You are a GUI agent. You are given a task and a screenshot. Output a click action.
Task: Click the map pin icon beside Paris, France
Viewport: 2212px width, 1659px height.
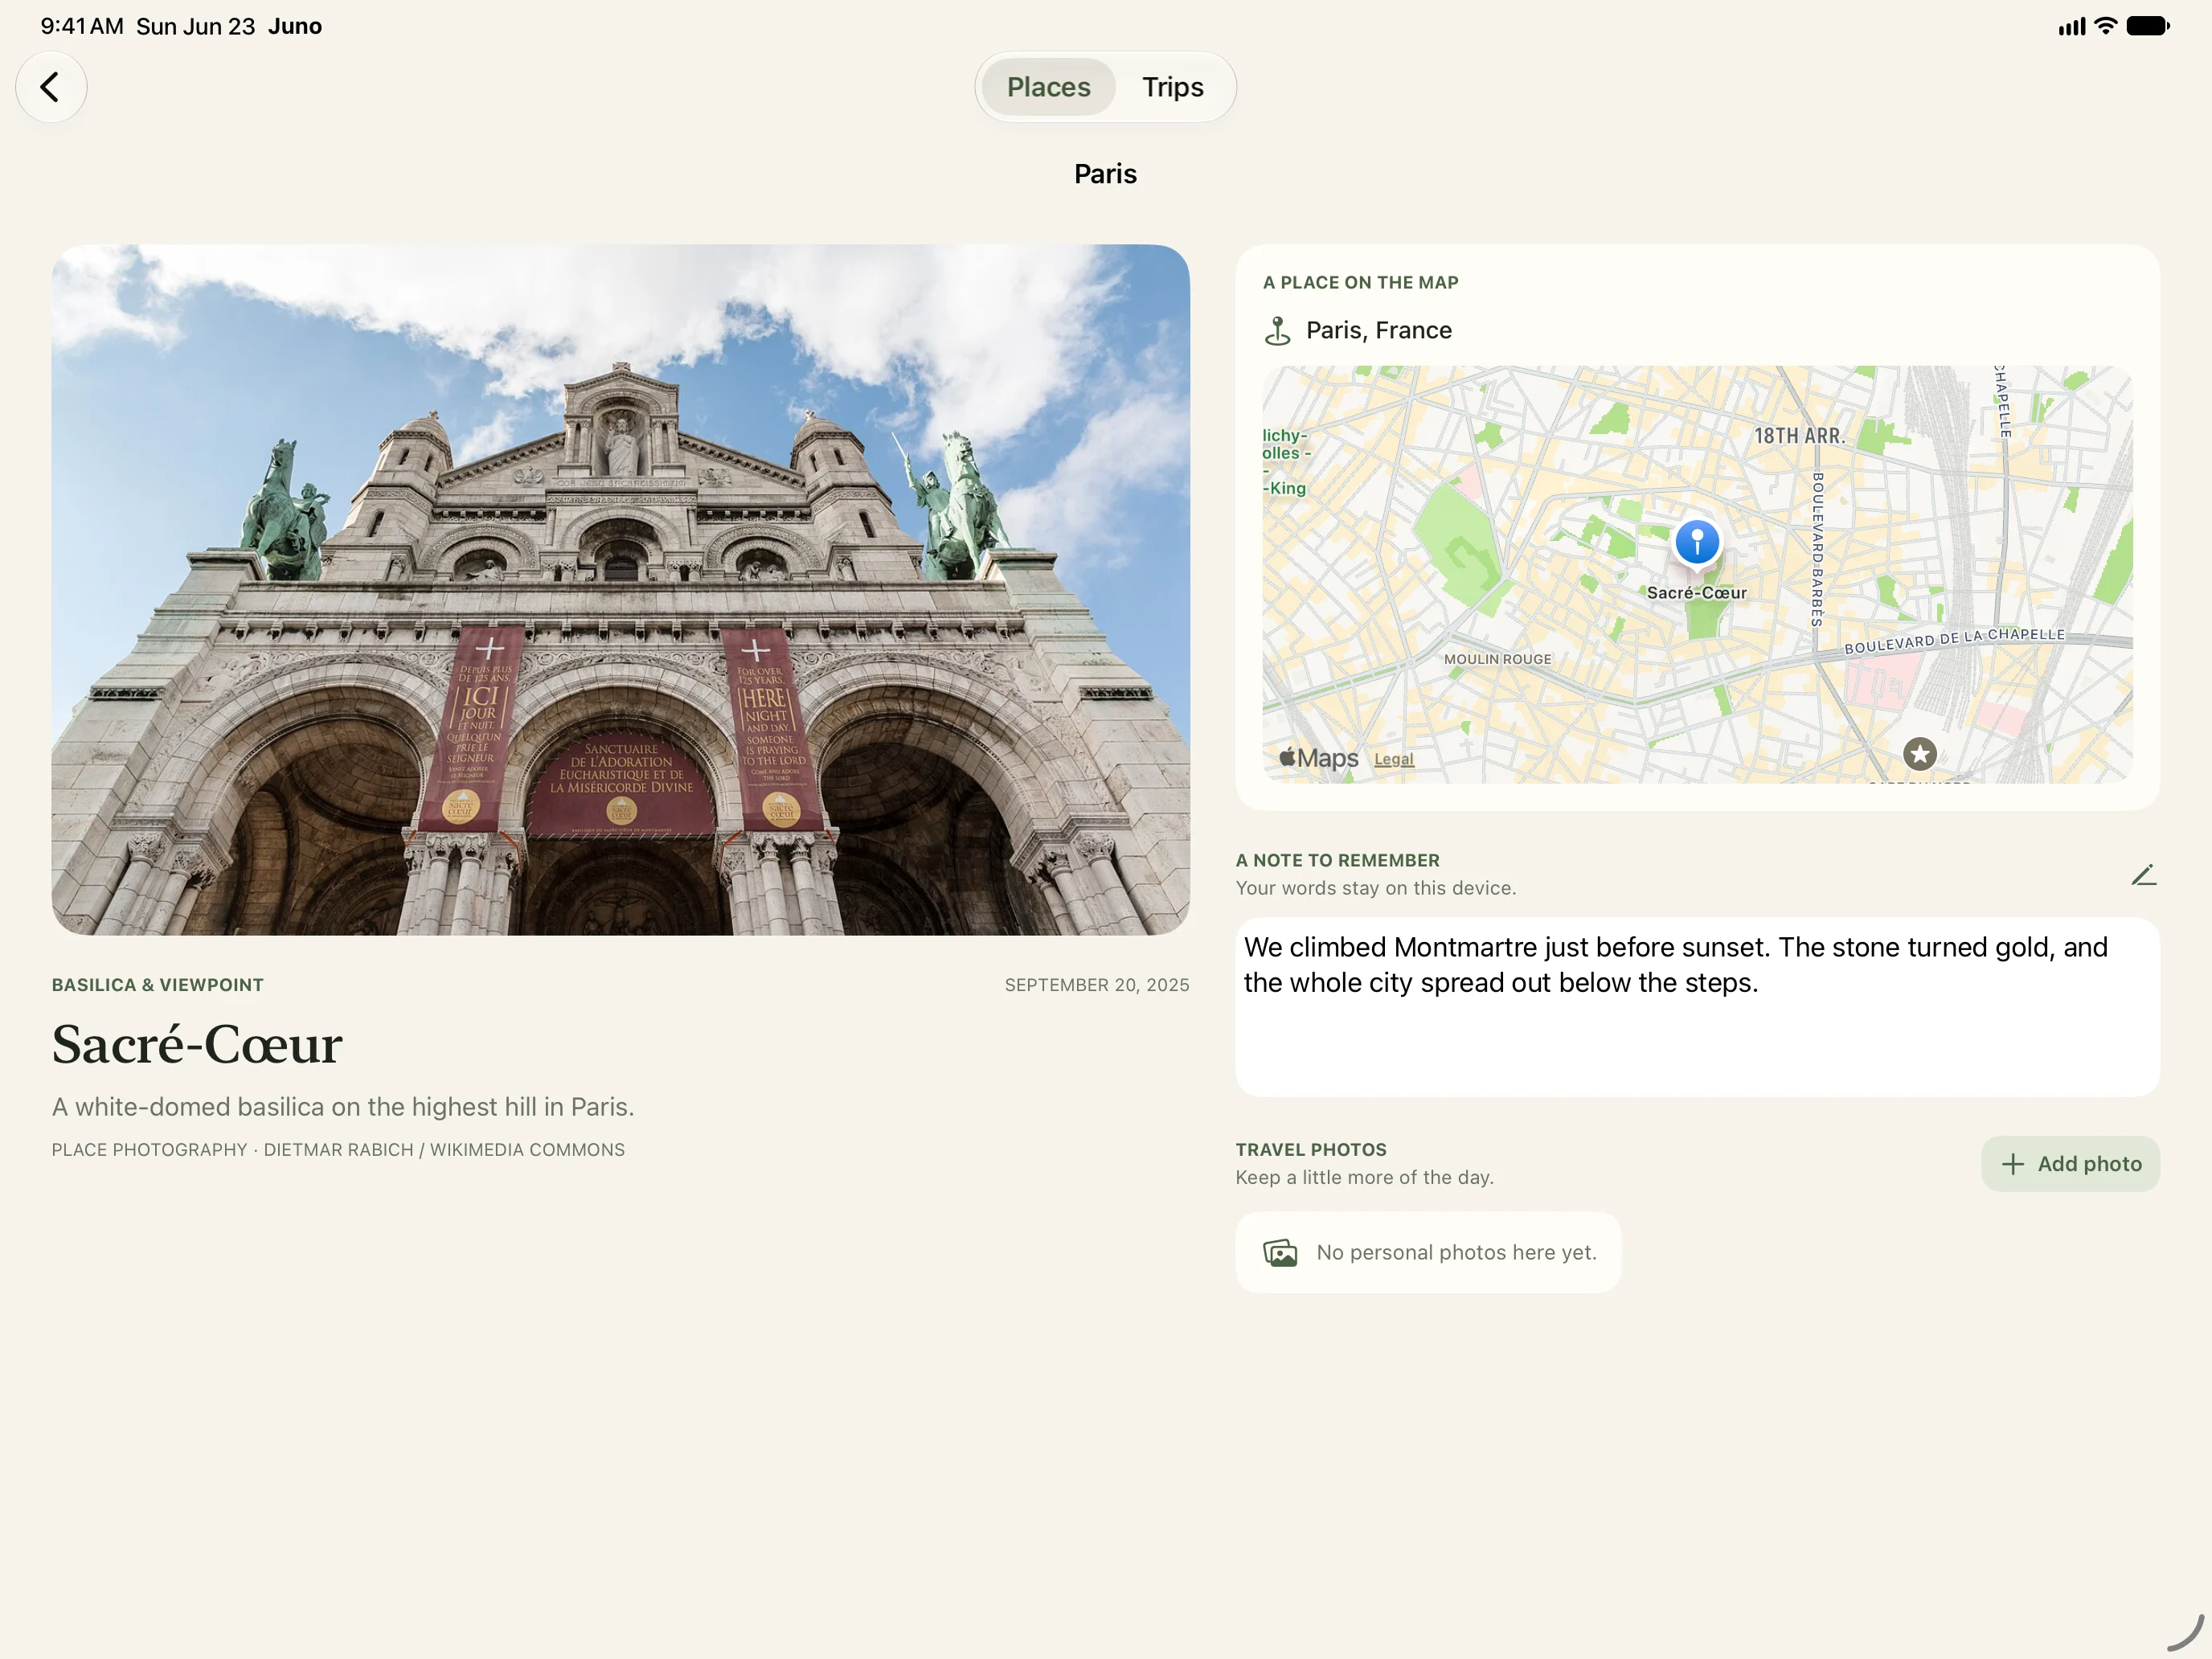click(x=1277, y=330)
